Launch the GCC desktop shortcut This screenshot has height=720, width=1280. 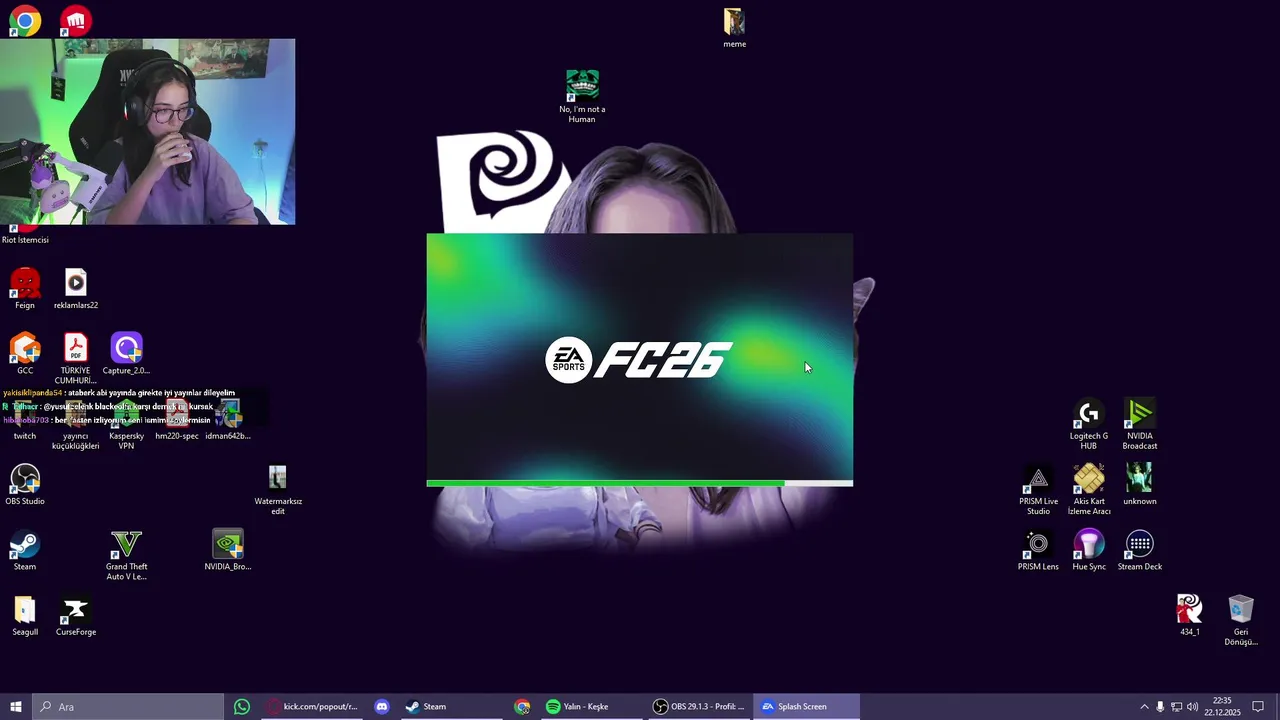click(x=25, y=354)
